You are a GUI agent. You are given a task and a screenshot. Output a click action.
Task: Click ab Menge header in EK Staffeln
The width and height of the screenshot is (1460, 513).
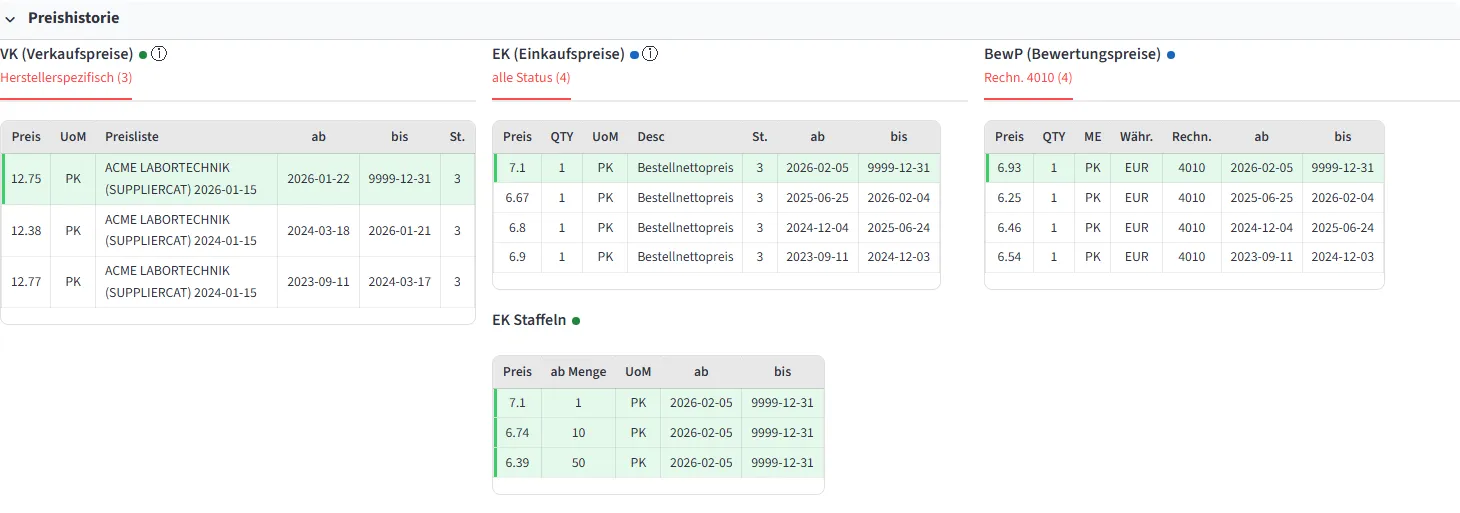click(578, 372)
